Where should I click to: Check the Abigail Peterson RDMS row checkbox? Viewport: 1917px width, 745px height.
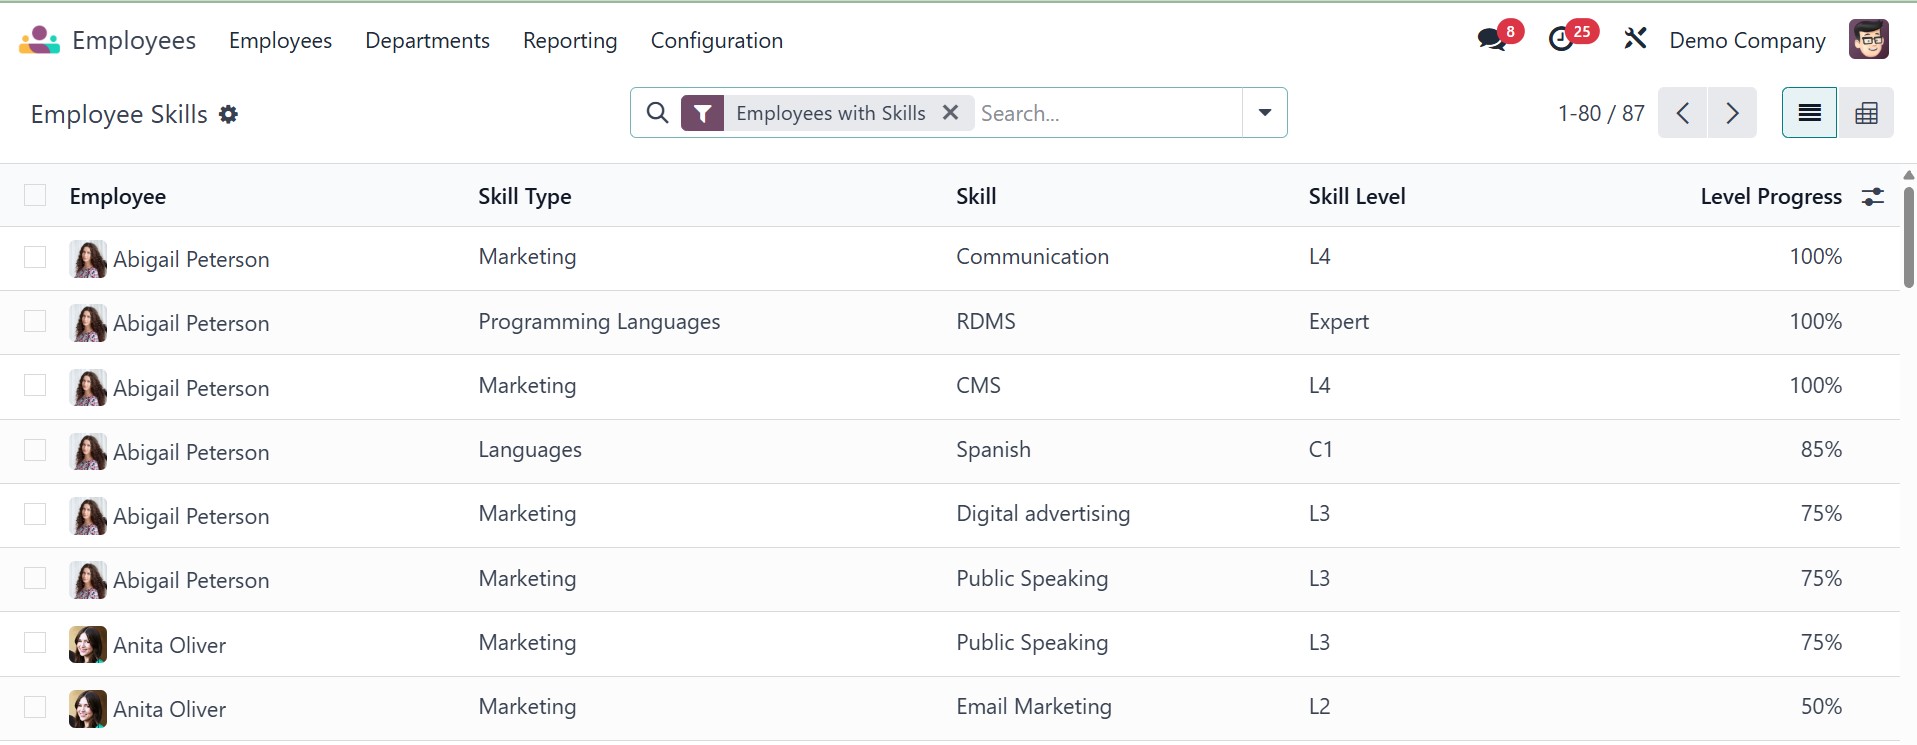pyautogui.click(x=35, y=322)
